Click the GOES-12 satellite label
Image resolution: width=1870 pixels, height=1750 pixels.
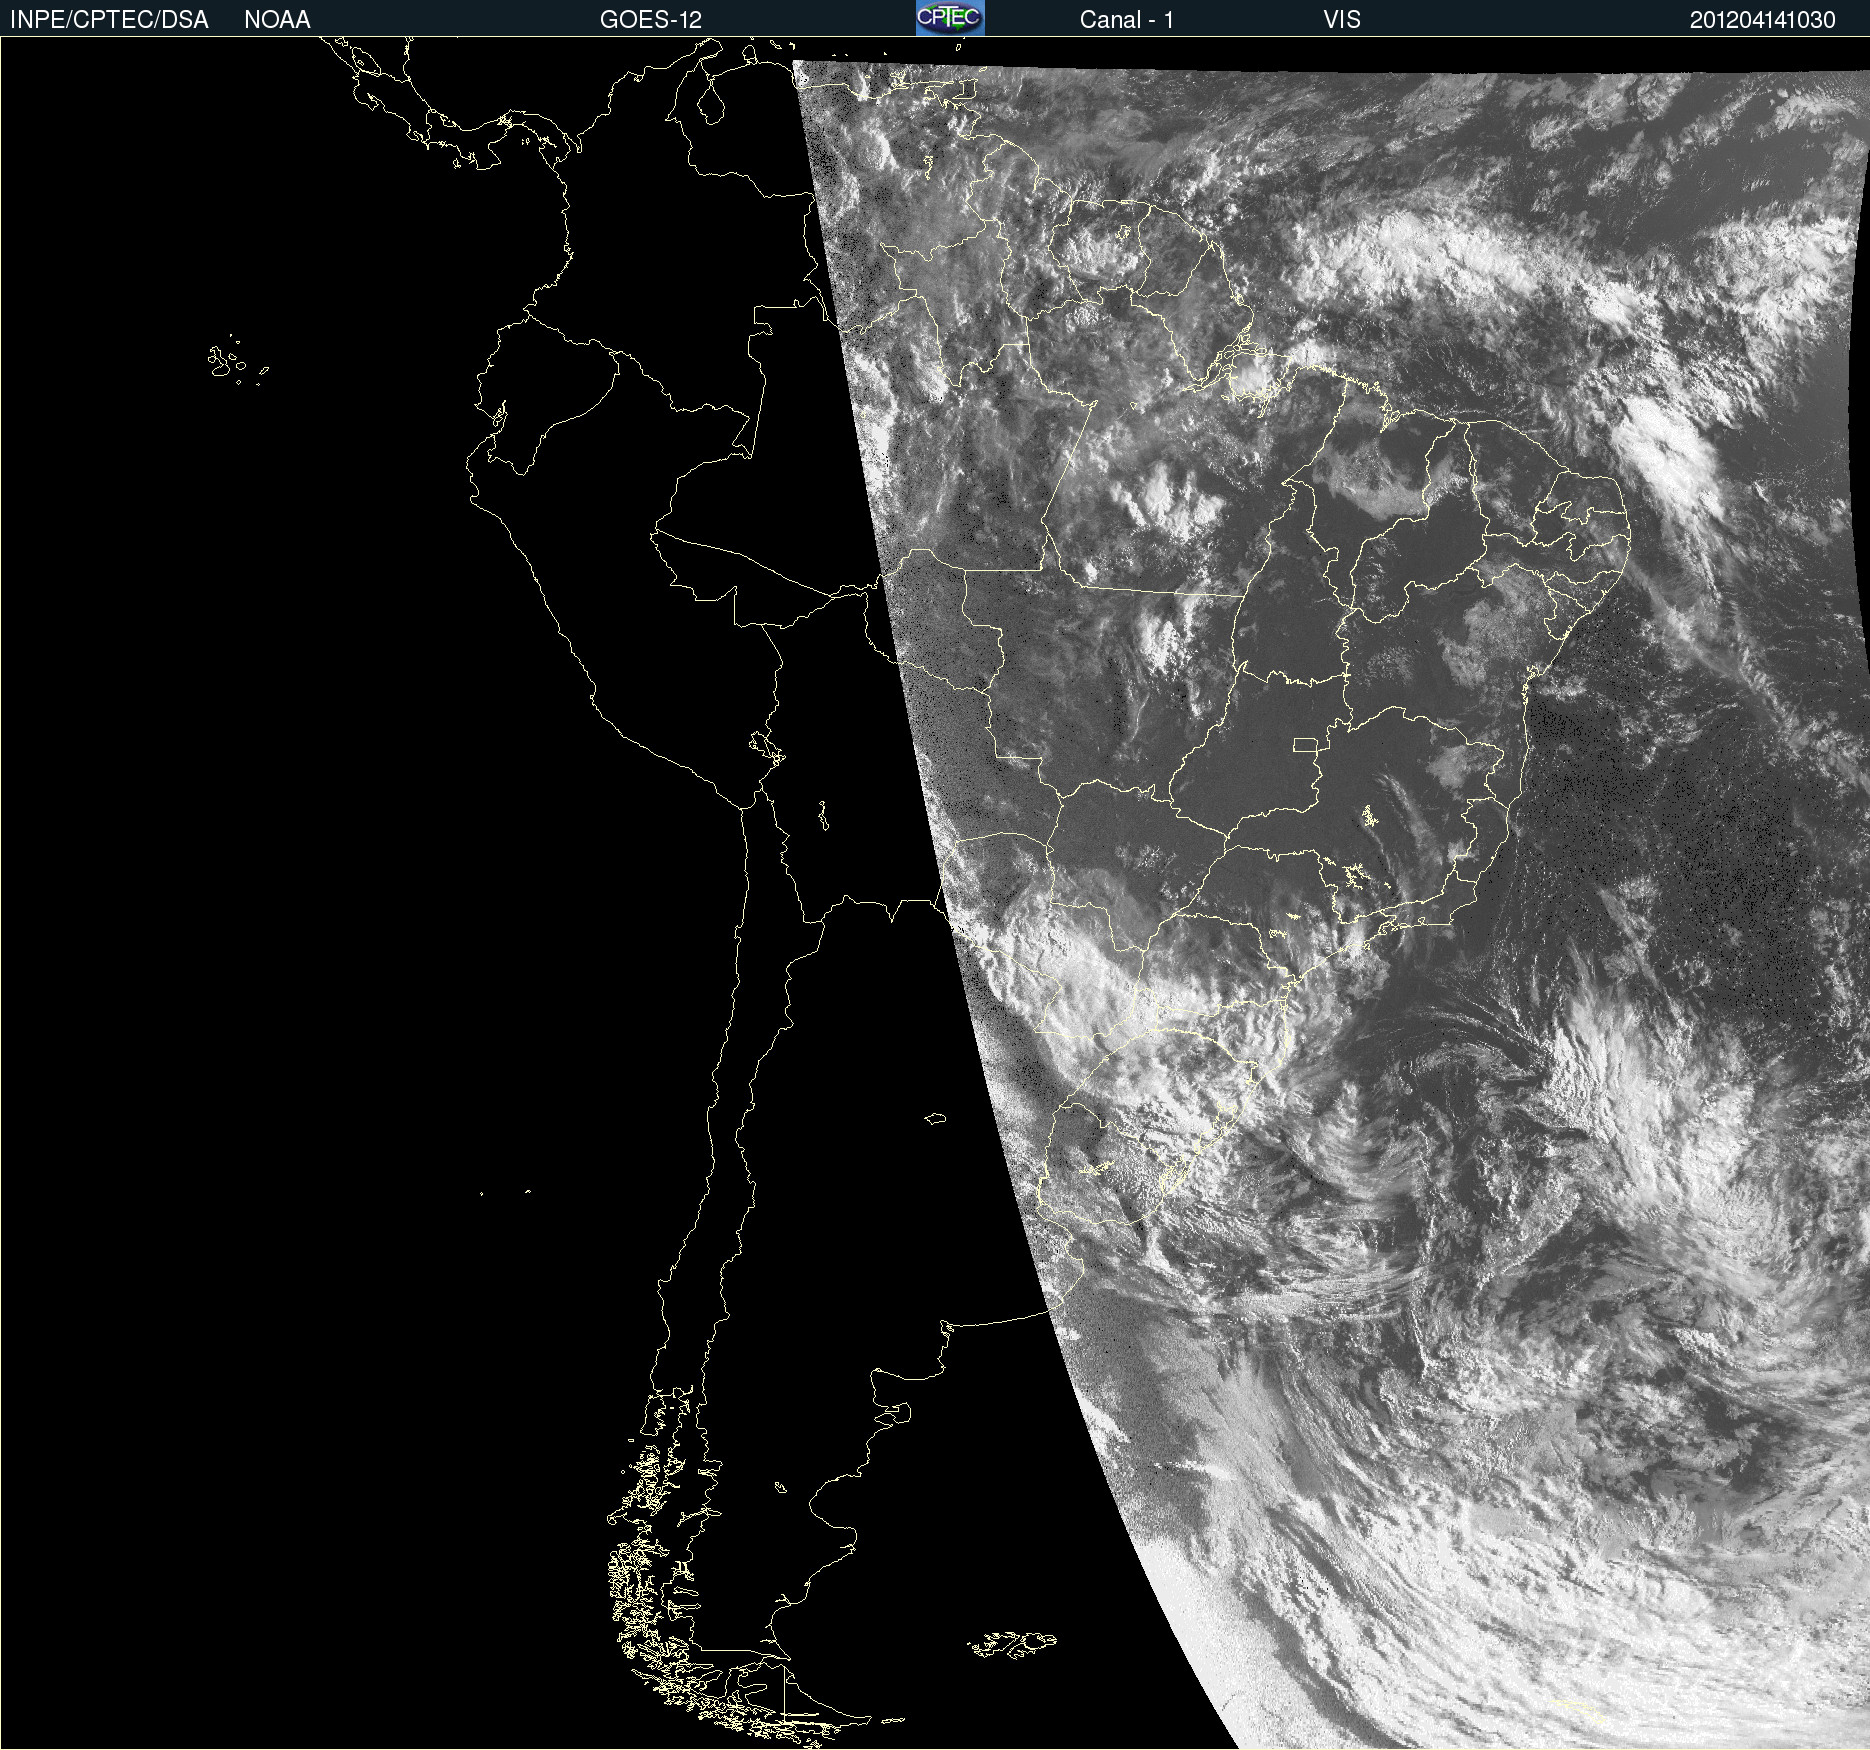(x=651, y=20)
